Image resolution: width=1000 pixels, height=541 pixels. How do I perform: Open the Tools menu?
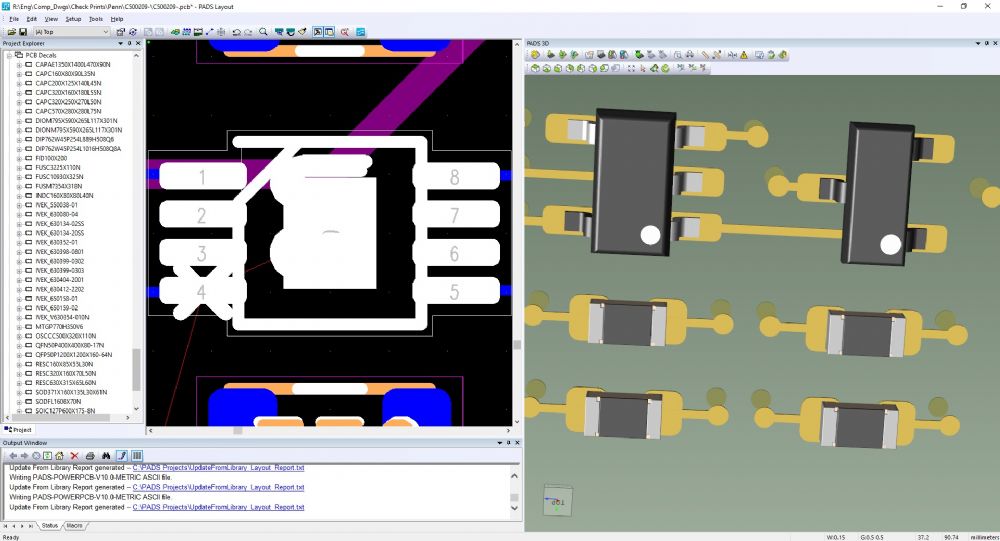coord(96,19)
